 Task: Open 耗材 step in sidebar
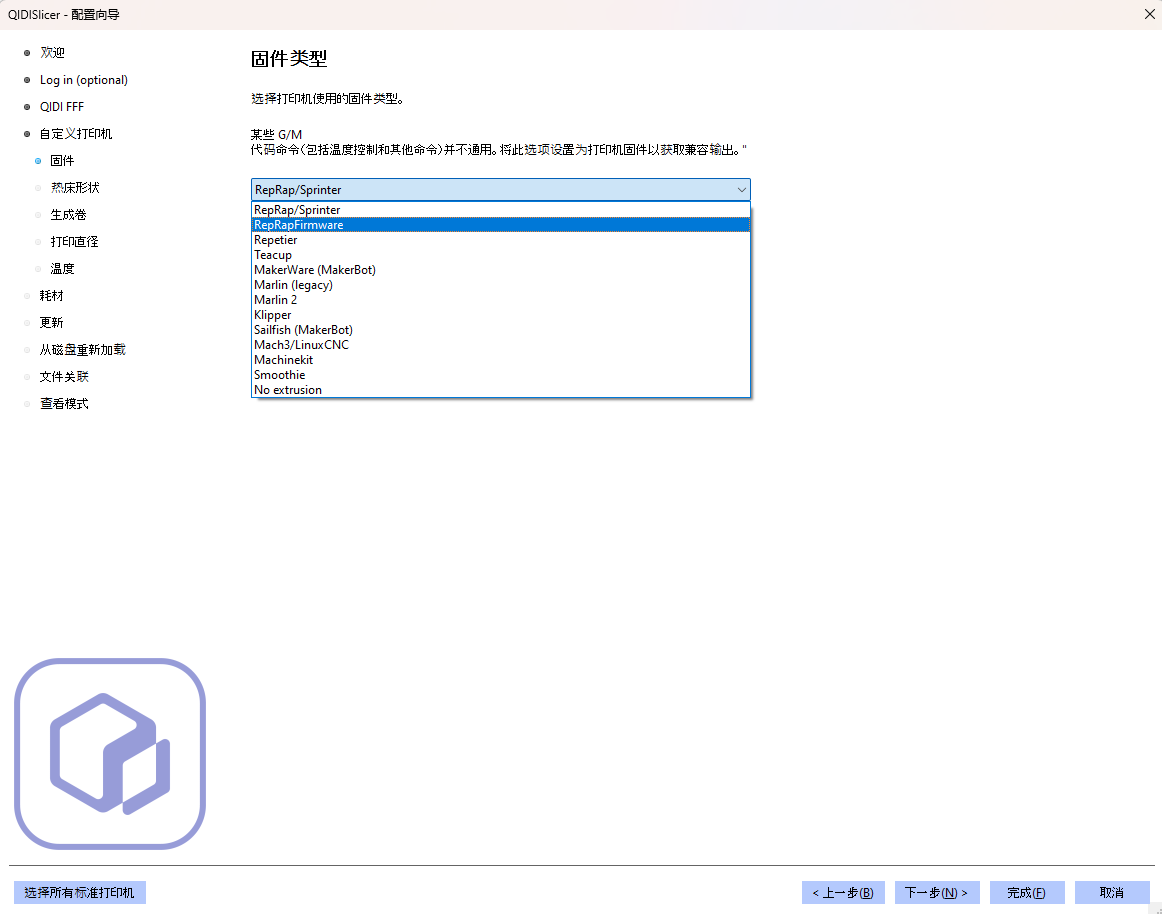click(x=52, y=296)
